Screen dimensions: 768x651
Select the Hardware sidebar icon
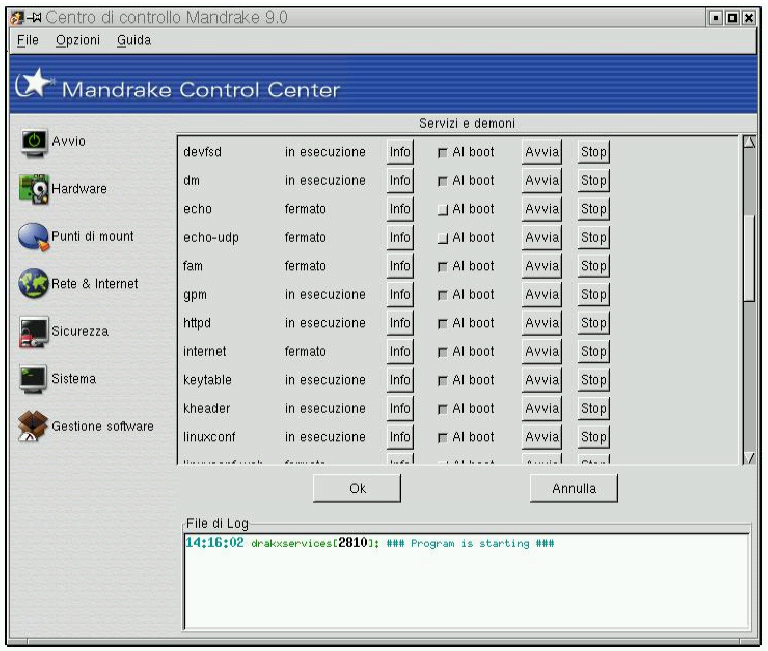click(x=35, y=189)
